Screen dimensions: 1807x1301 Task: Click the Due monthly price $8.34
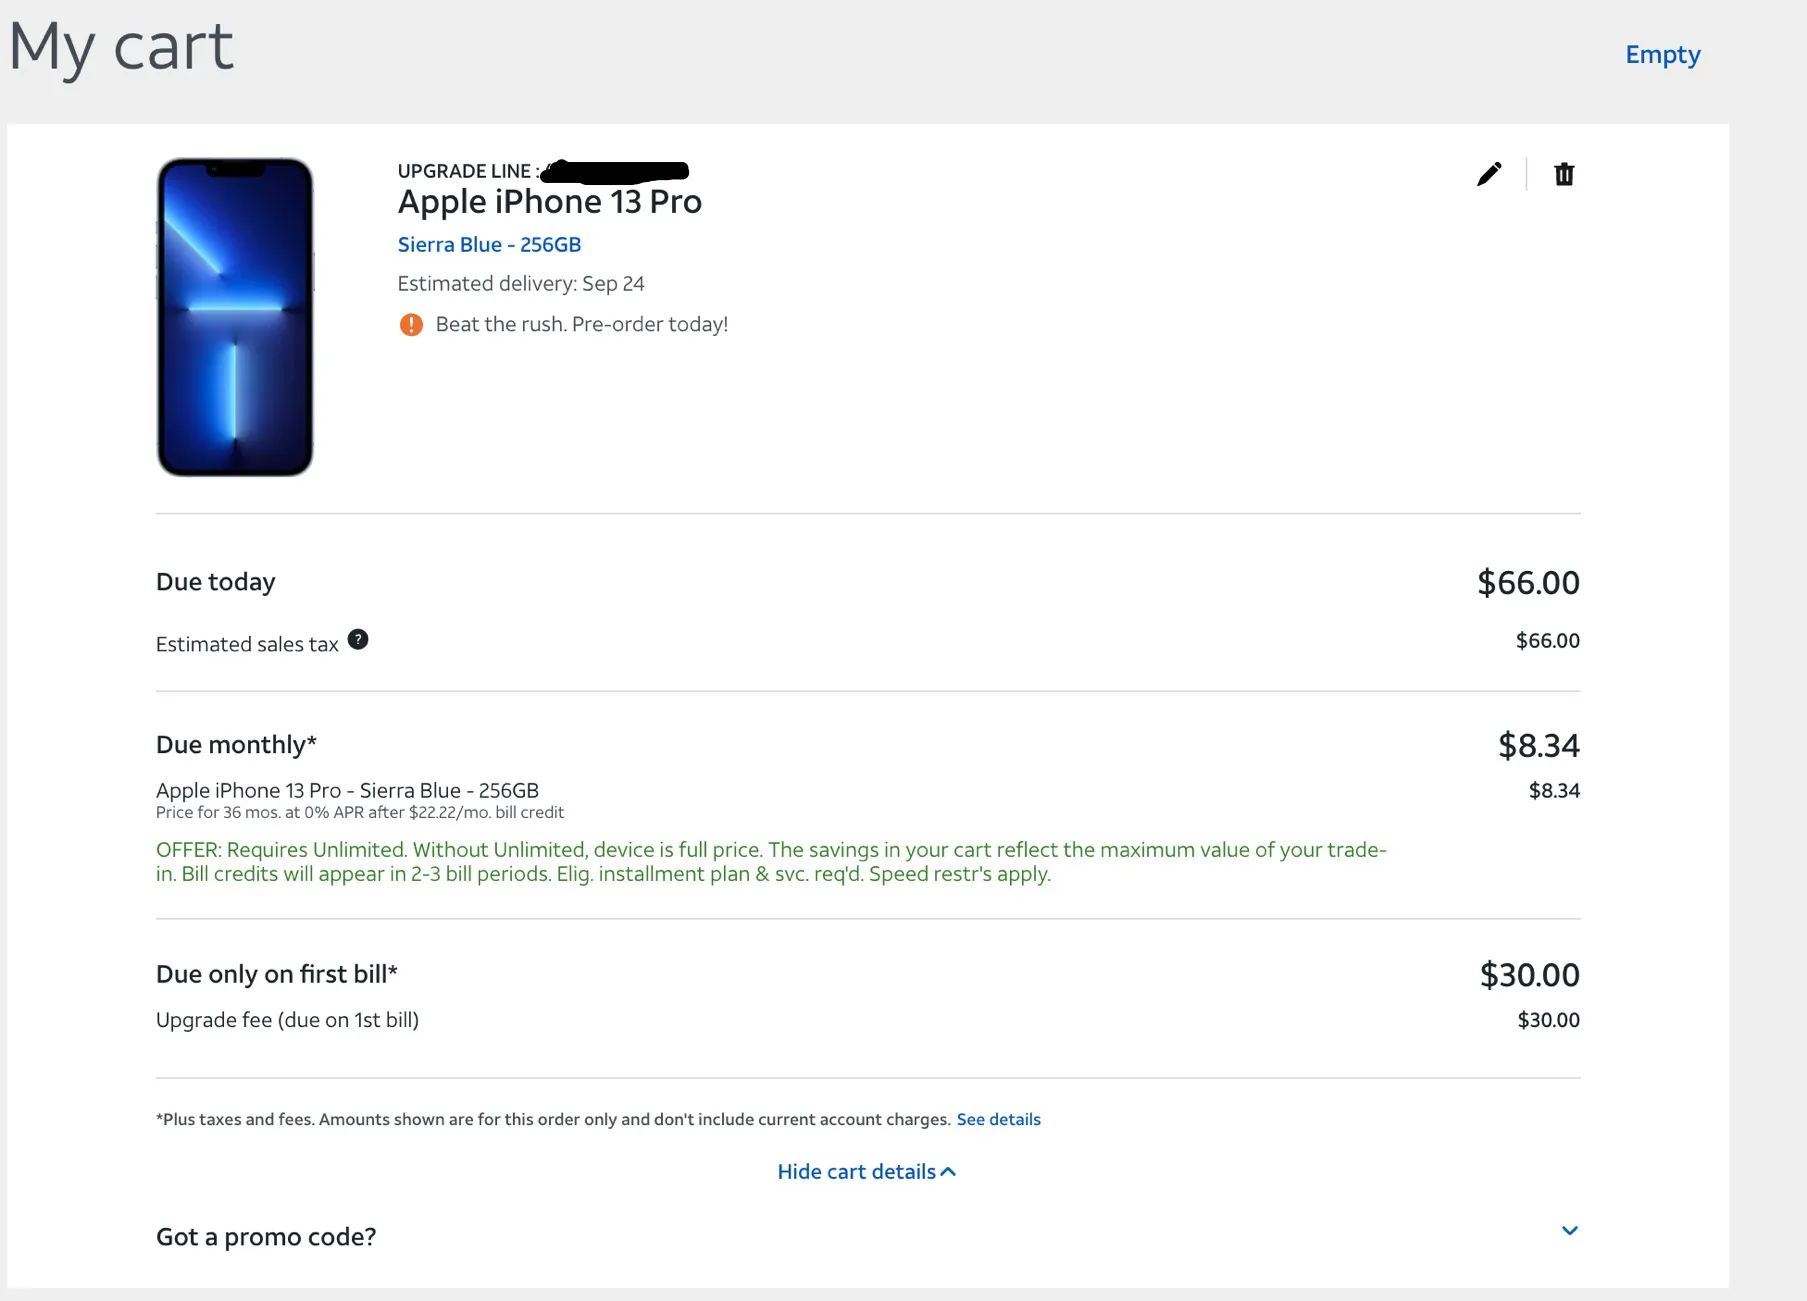point(1539,746)
